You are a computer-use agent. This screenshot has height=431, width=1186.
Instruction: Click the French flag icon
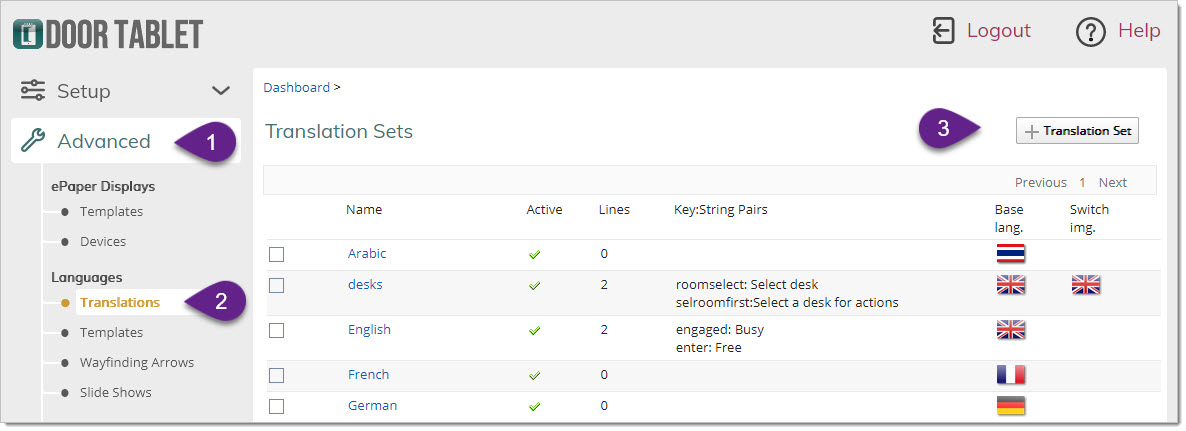(1010, 375)
